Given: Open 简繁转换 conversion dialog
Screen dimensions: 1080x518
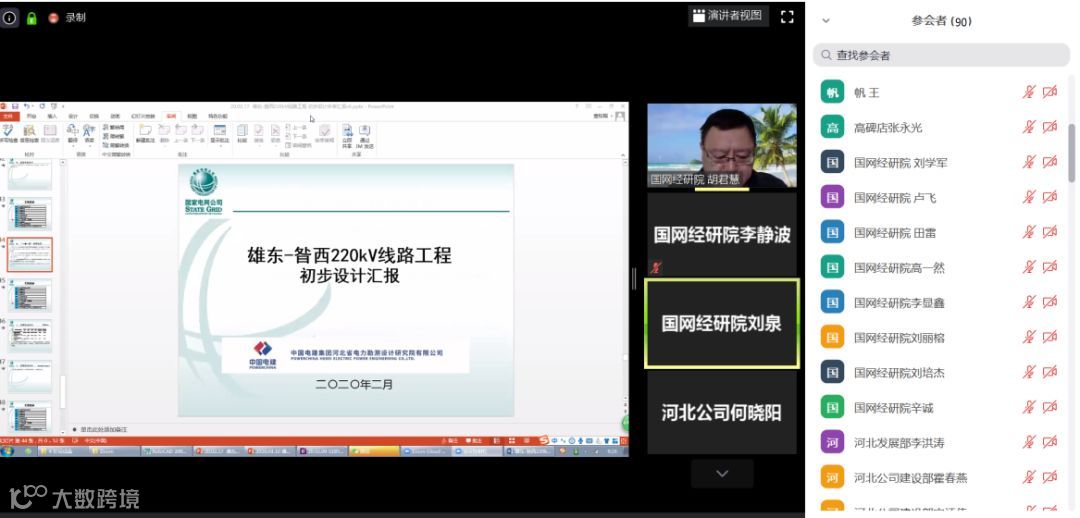Looking at the screenshot, I should [116, 145].
